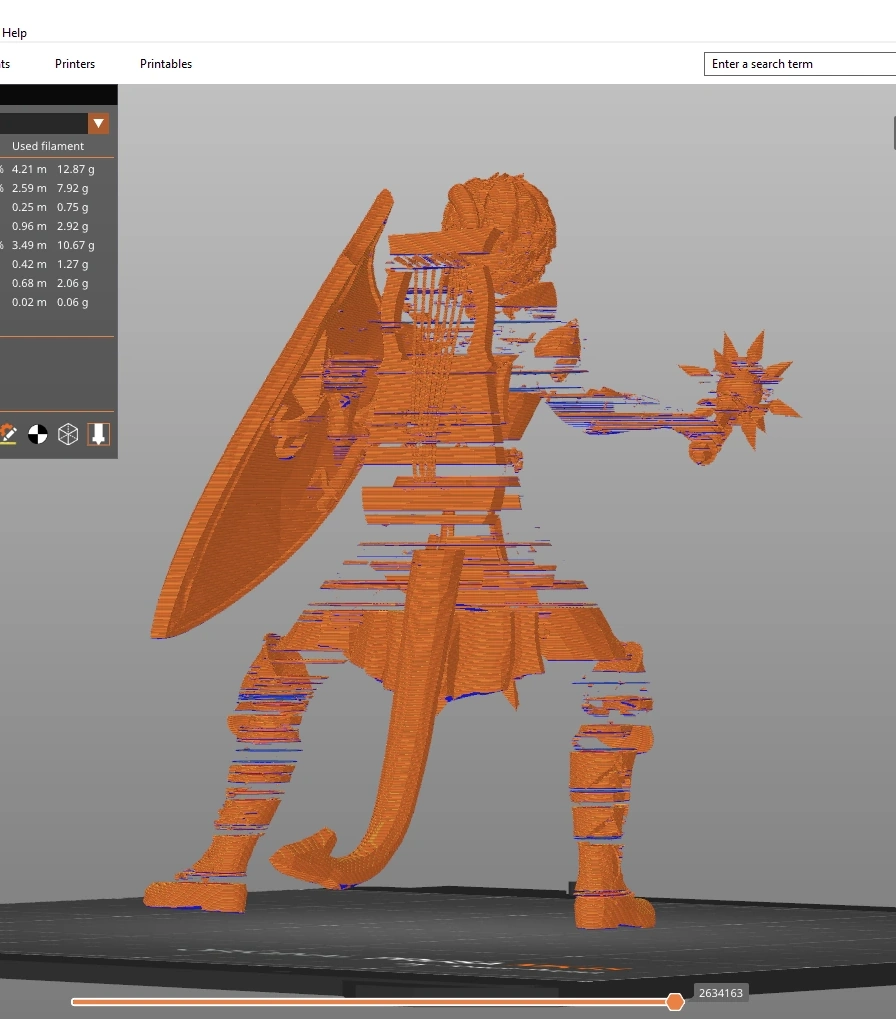Toggle the filament row showing 0.96 m

coord(29,226)
